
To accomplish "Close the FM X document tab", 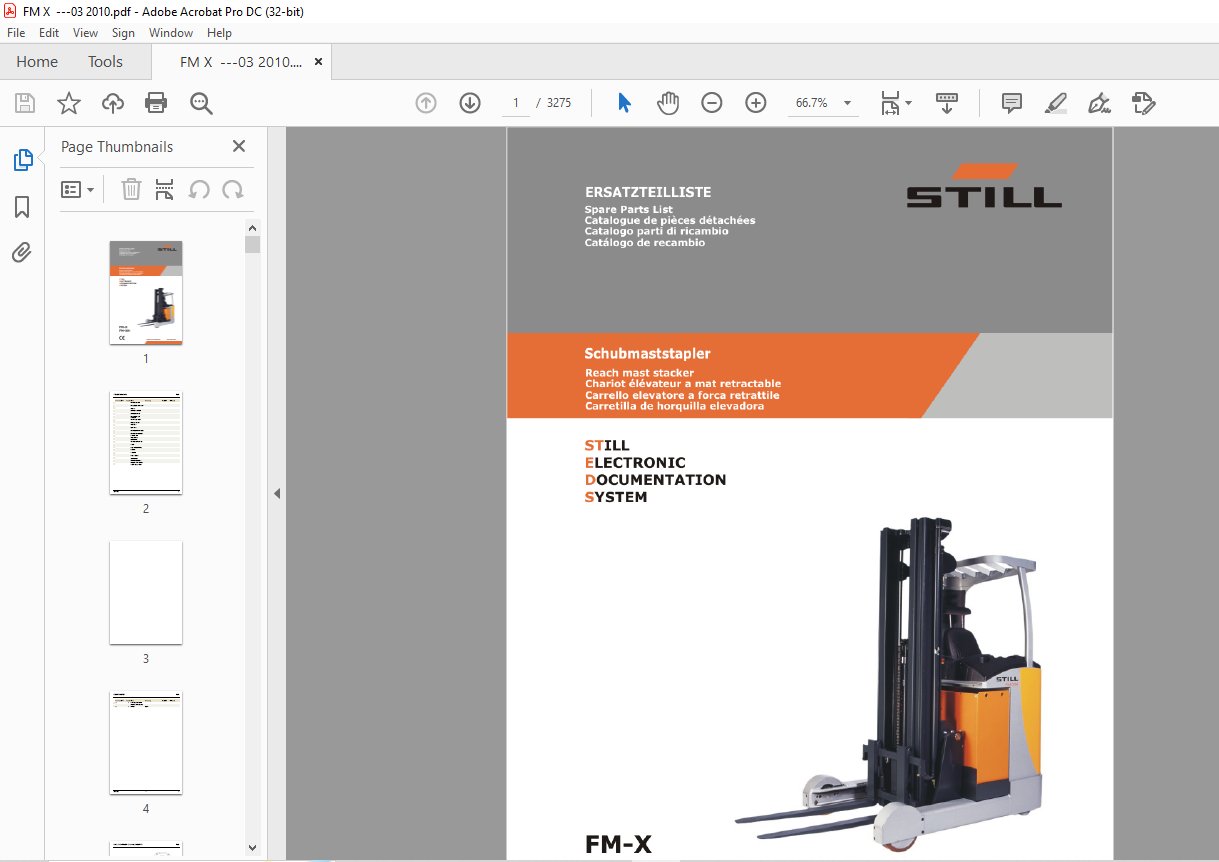I will (319, 61).
